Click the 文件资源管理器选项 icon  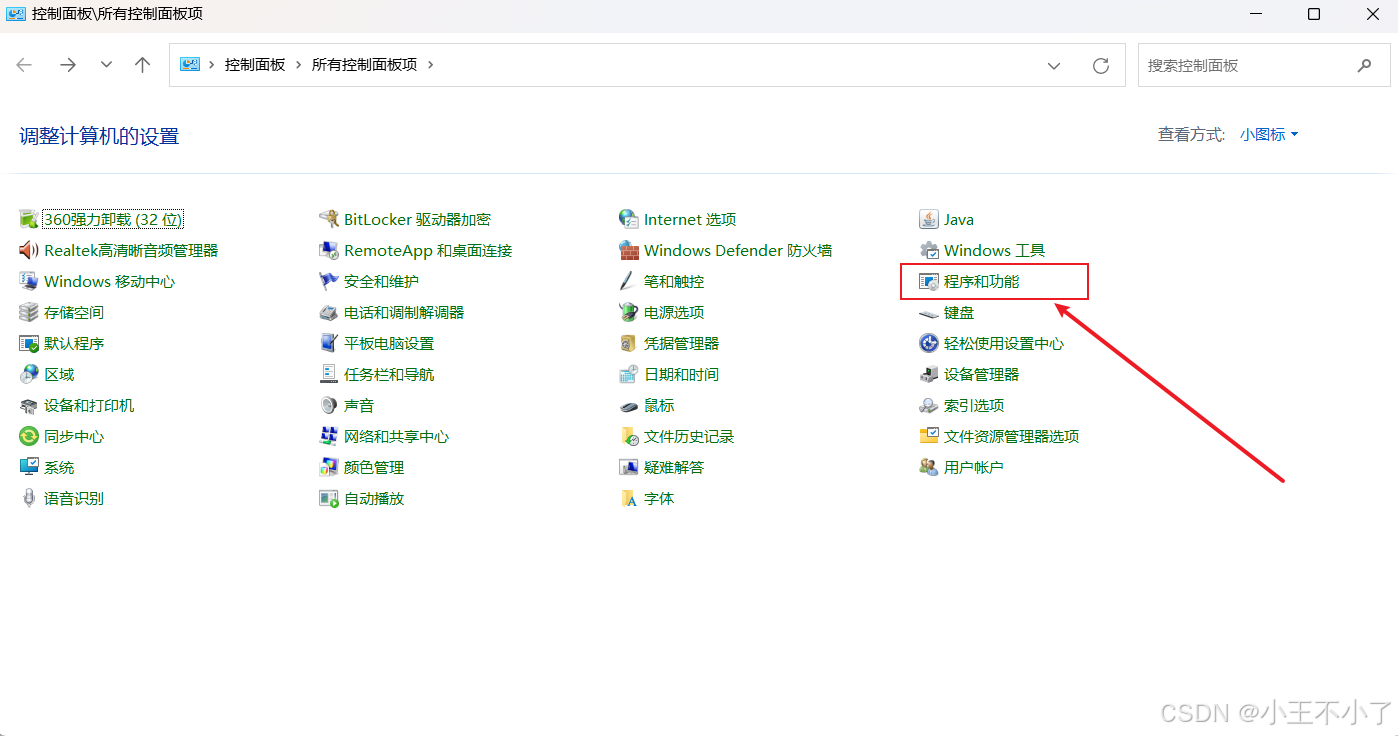point(929,436)
